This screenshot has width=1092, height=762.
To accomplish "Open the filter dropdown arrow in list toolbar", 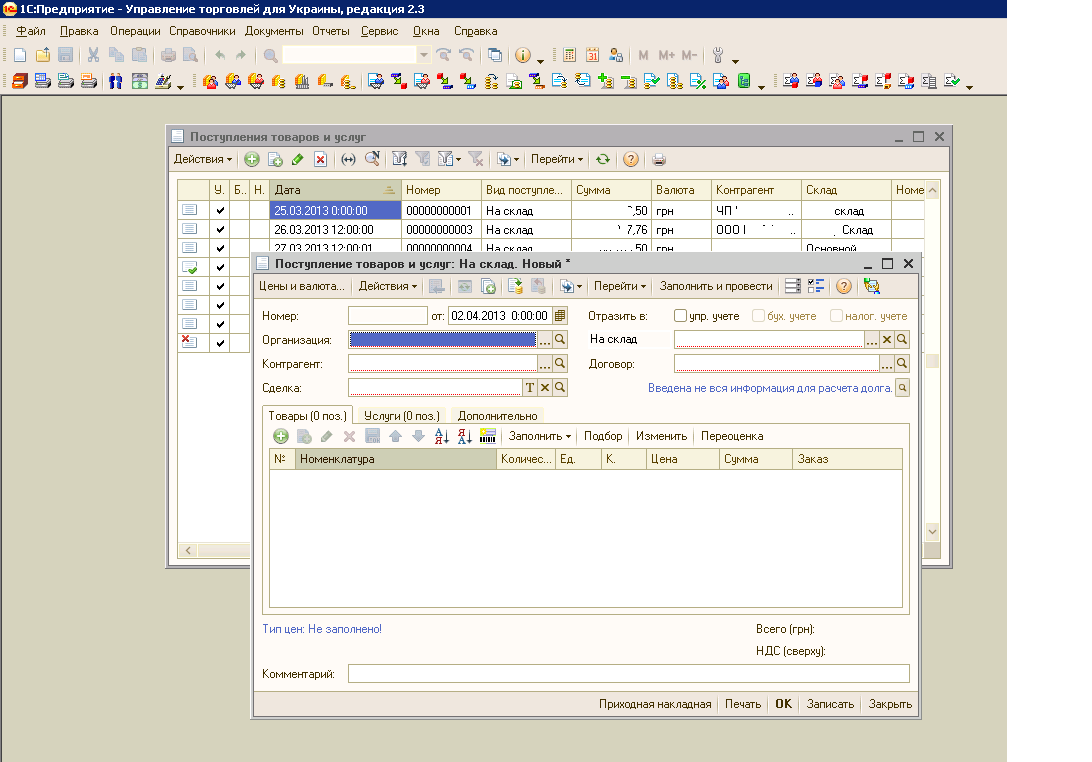I will pos(458,160).
